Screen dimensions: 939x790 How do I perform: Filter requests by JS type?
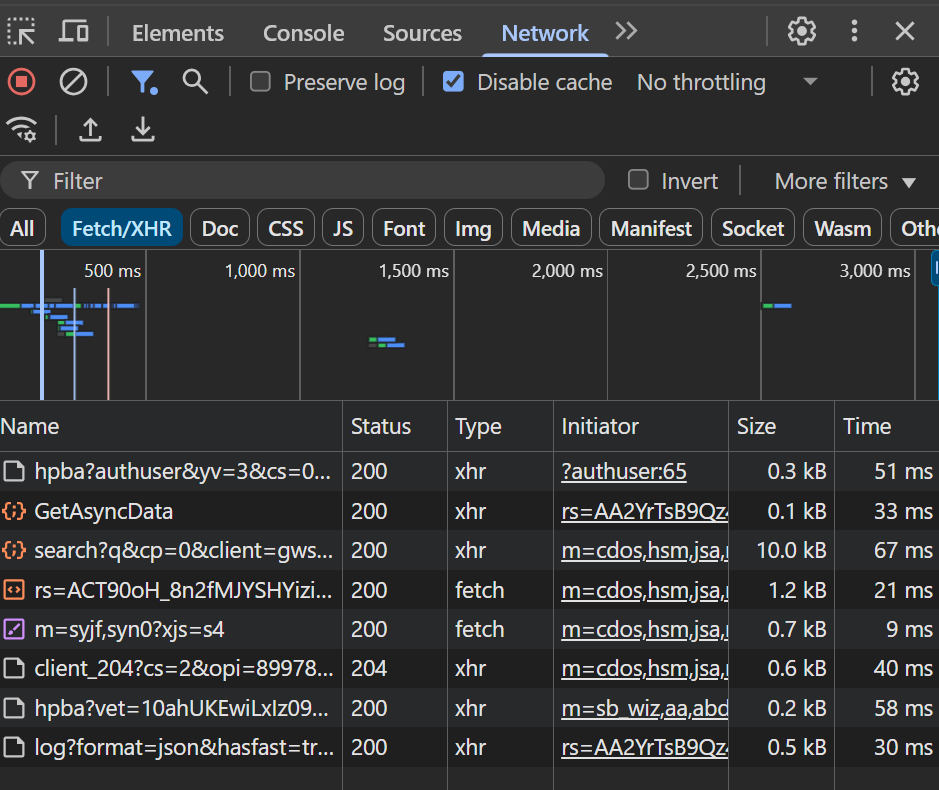tap(343, 228)
